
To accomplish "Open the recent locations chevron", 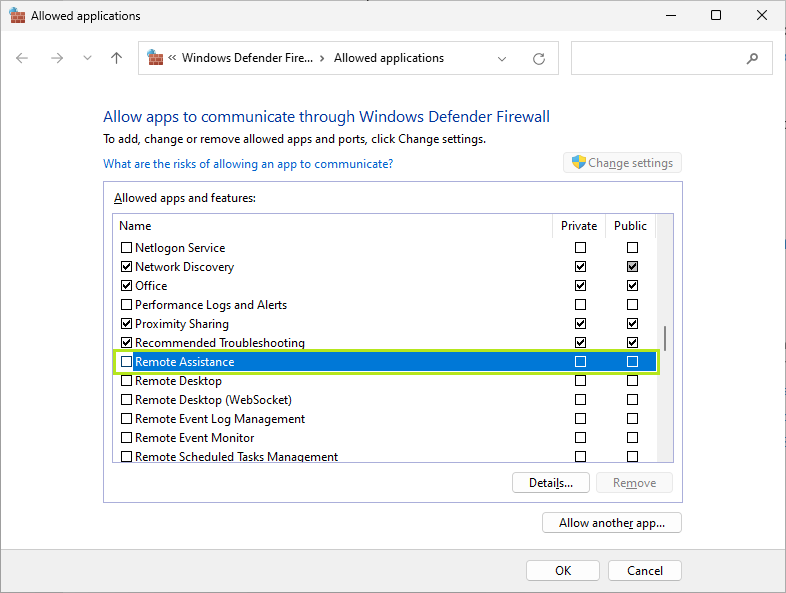I will tap(87, 58).
